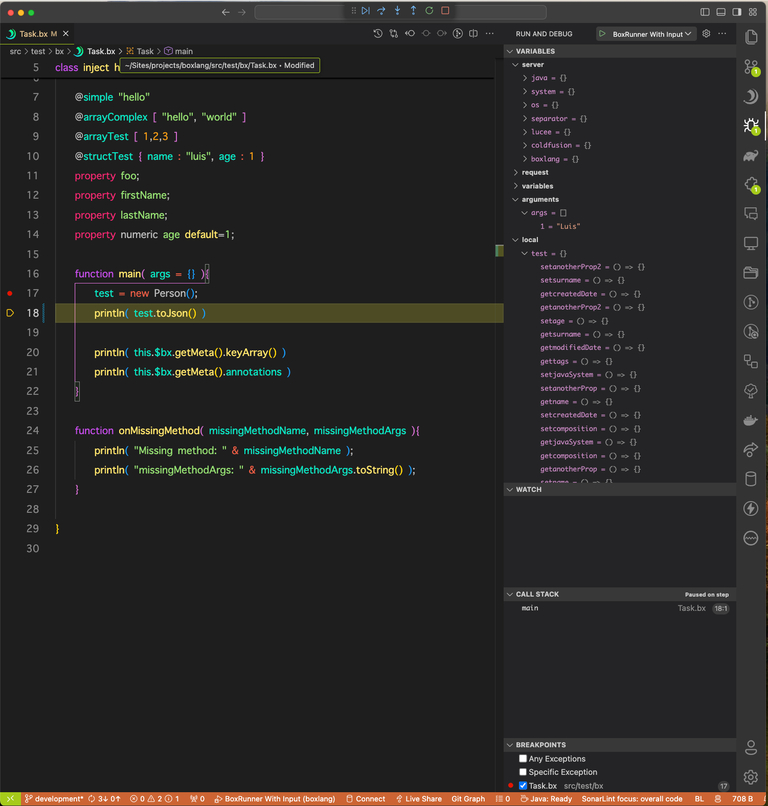768x806 pixels.
Task: Click the main frame in Call Stack
Action: [x=530, y=608]
